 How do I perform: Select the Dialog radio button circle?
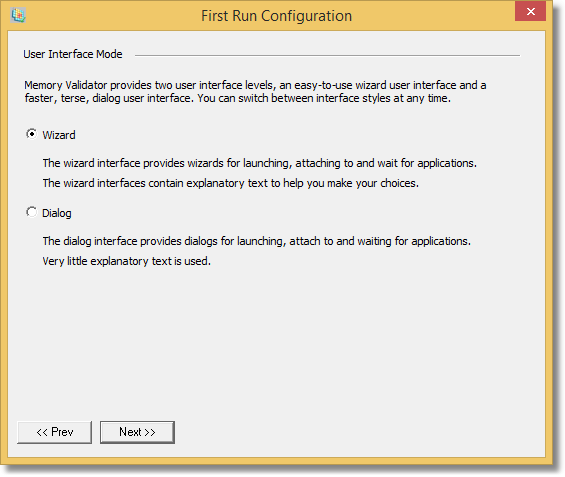point(31,212)
